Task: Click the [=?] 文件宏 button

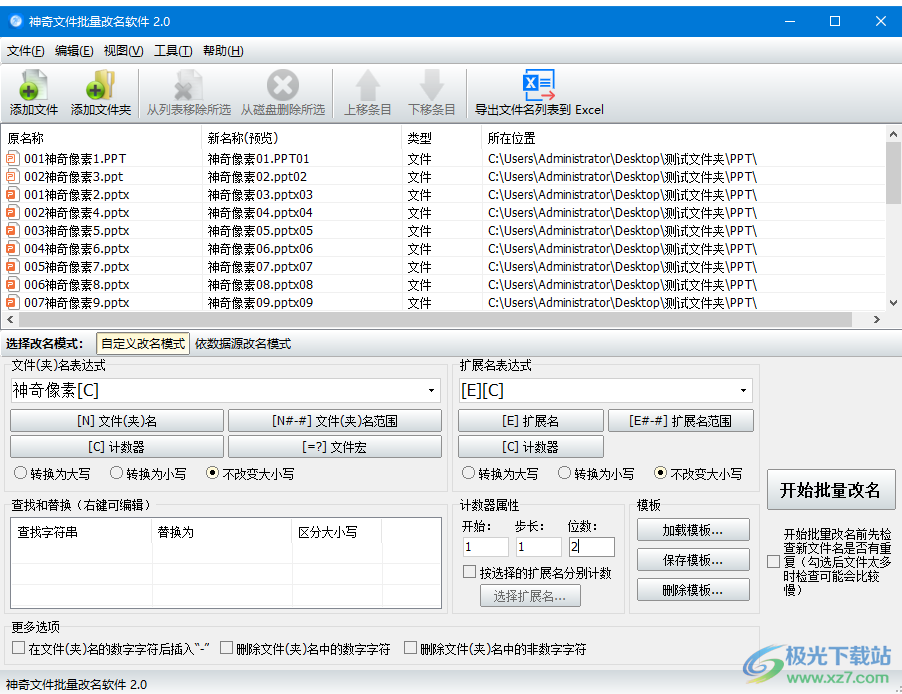Action: (x=335, y=447)
